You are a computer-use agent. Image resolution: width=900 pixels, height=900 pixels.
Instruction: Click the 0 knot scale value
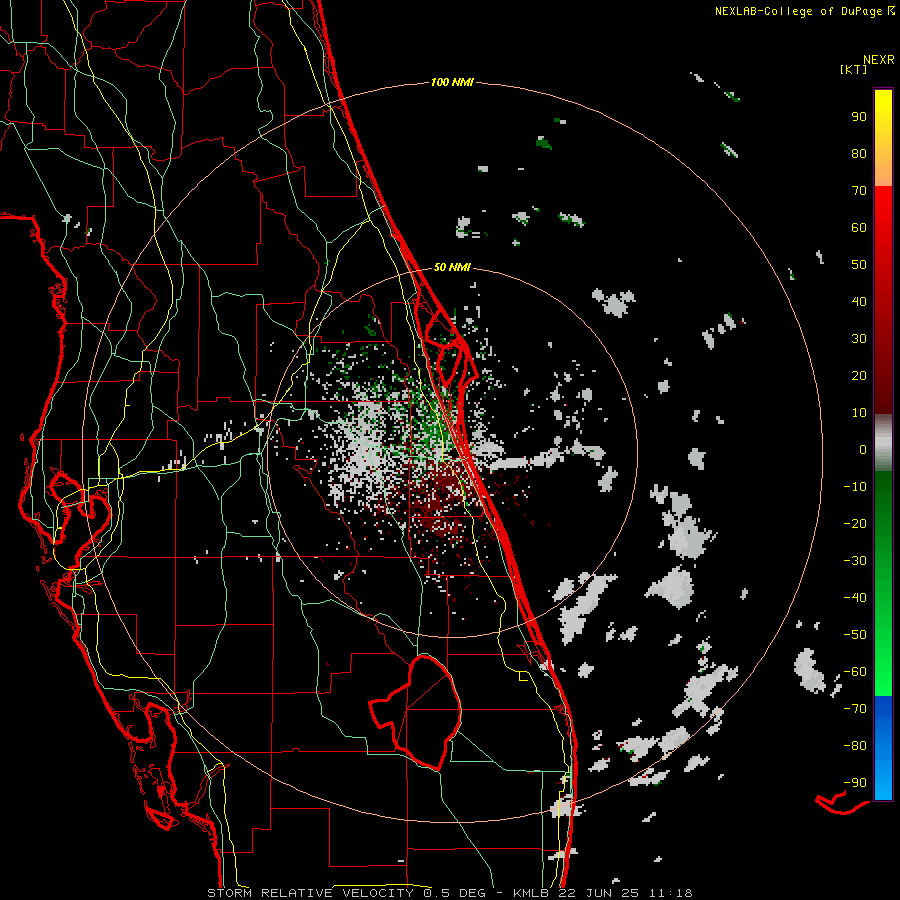863,449
